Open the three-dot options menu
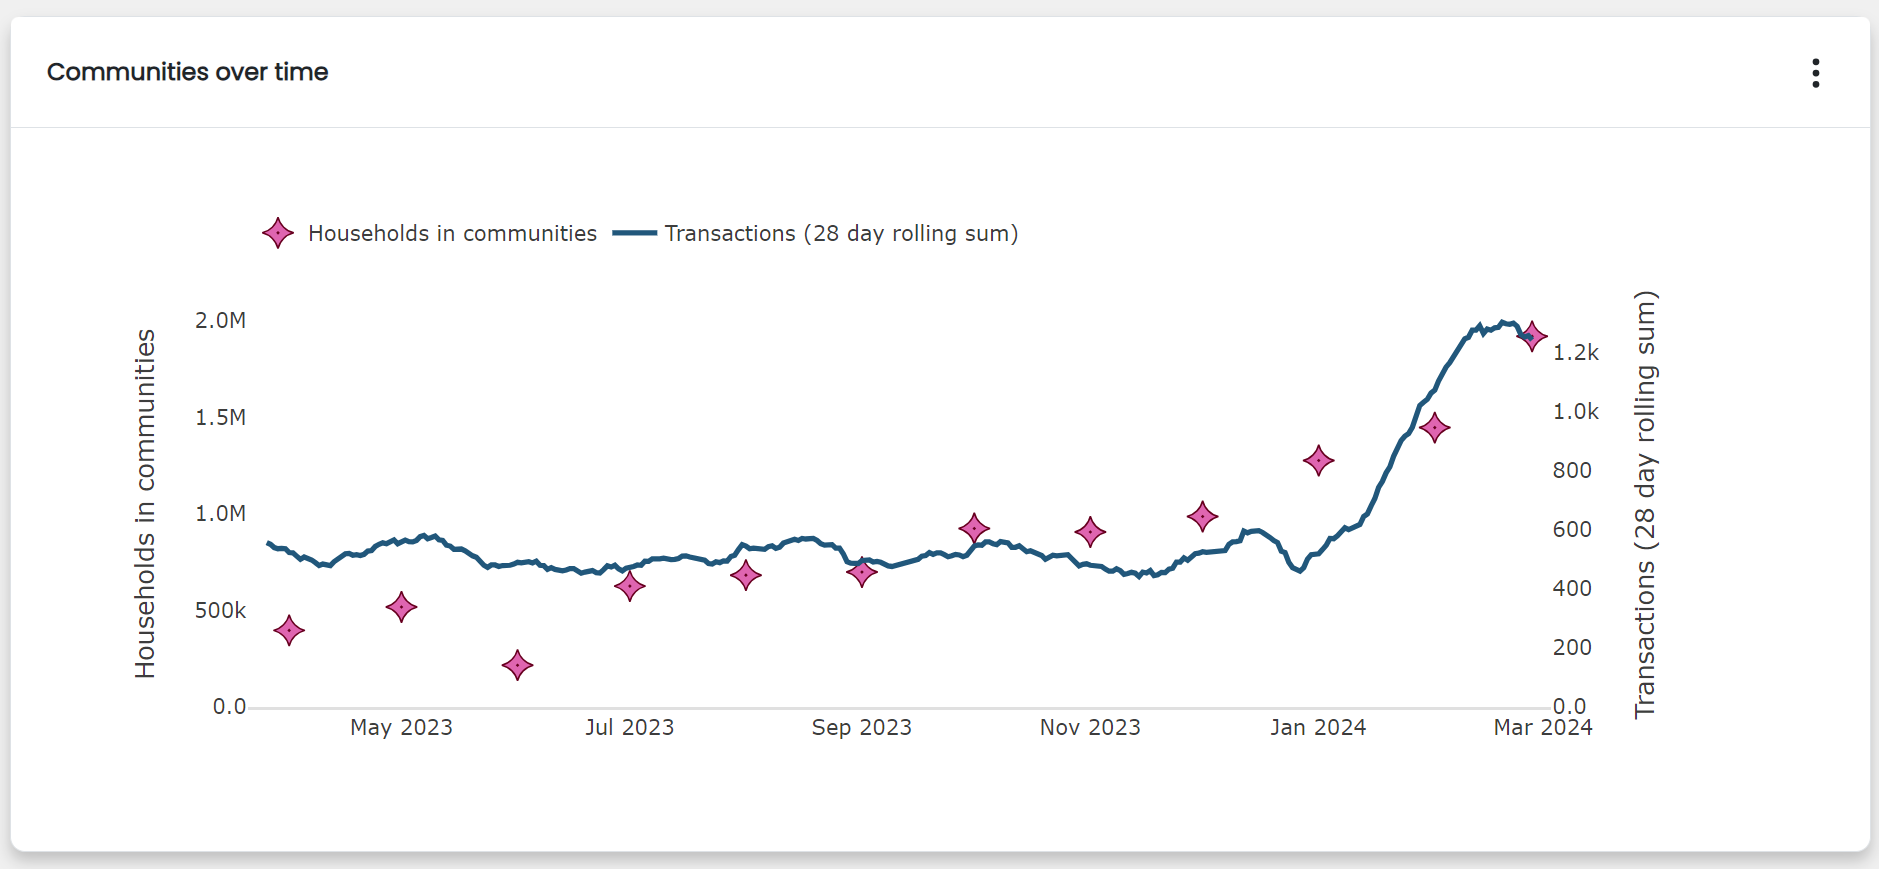 (1815, 73)
